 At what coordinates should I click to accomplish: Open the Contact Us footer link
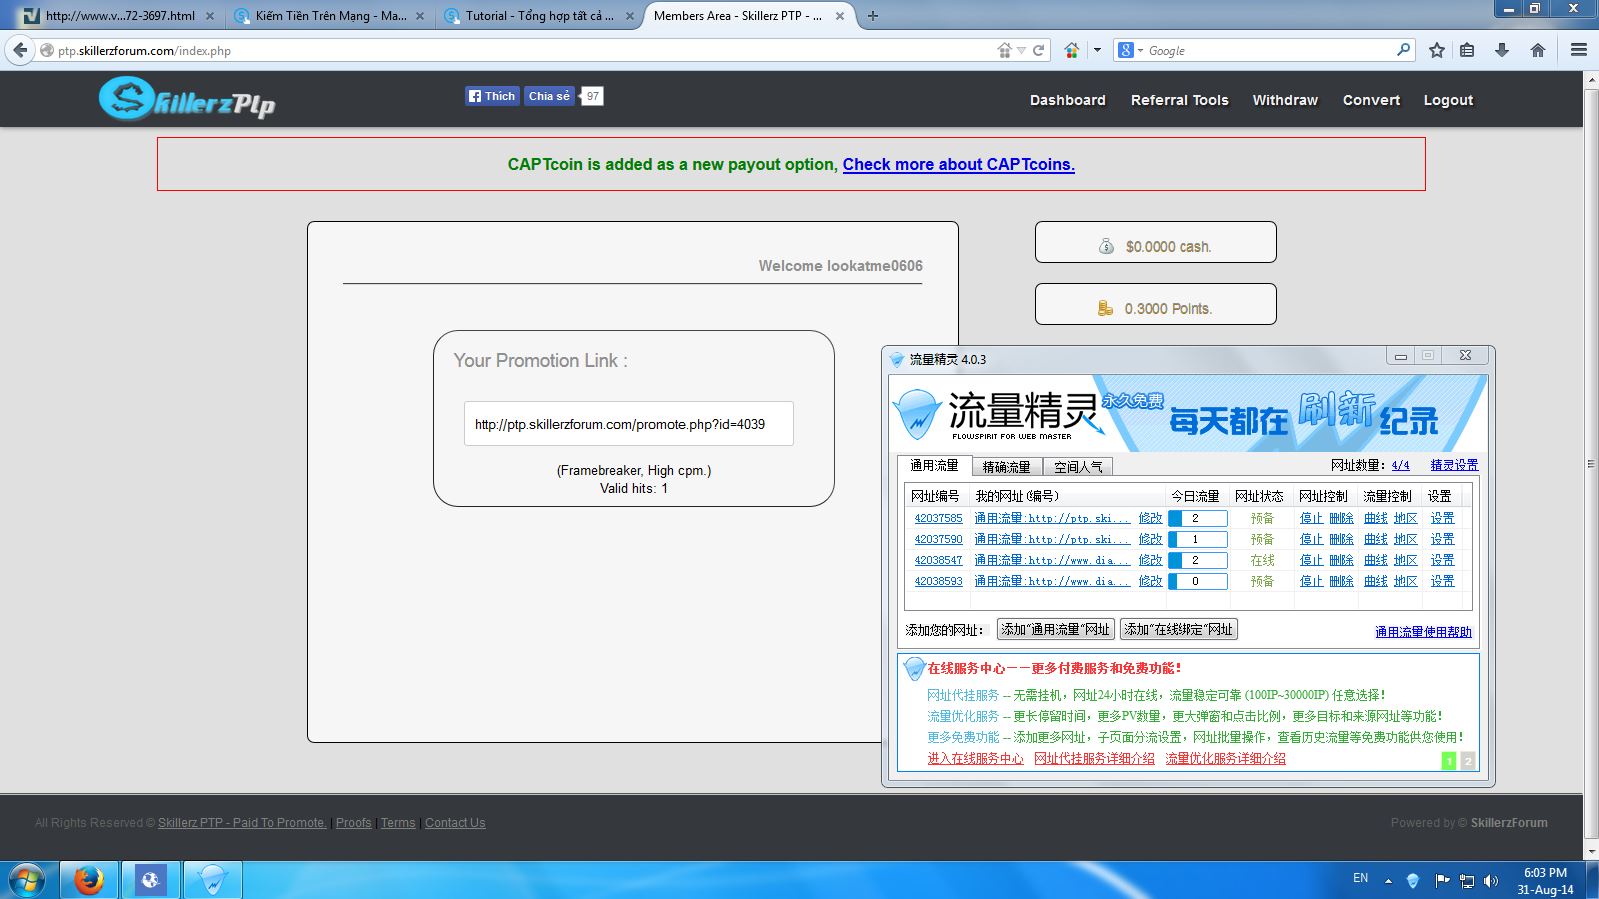click(x=455, y=823)
